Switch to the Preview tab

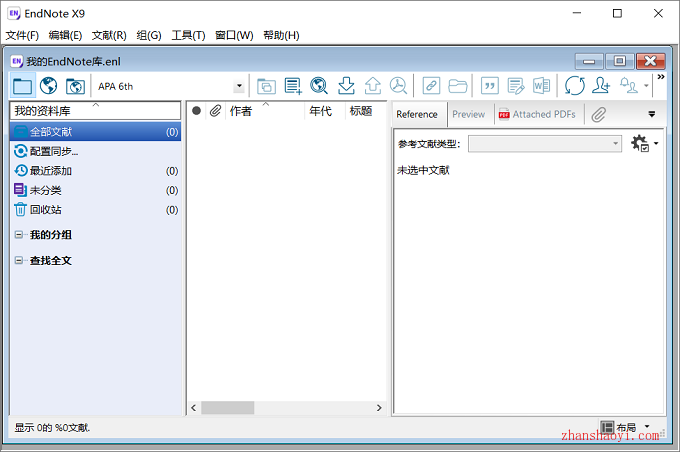[x=468, y=114]
